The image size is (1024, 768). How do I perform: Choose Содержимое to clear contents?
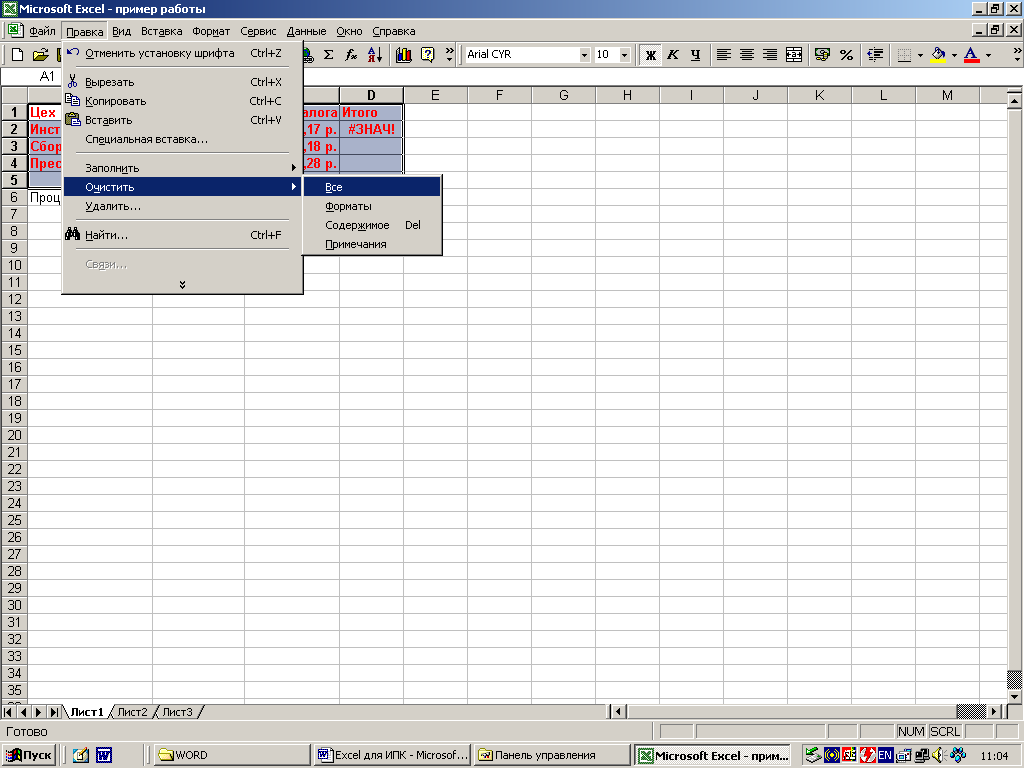[372, 225]
